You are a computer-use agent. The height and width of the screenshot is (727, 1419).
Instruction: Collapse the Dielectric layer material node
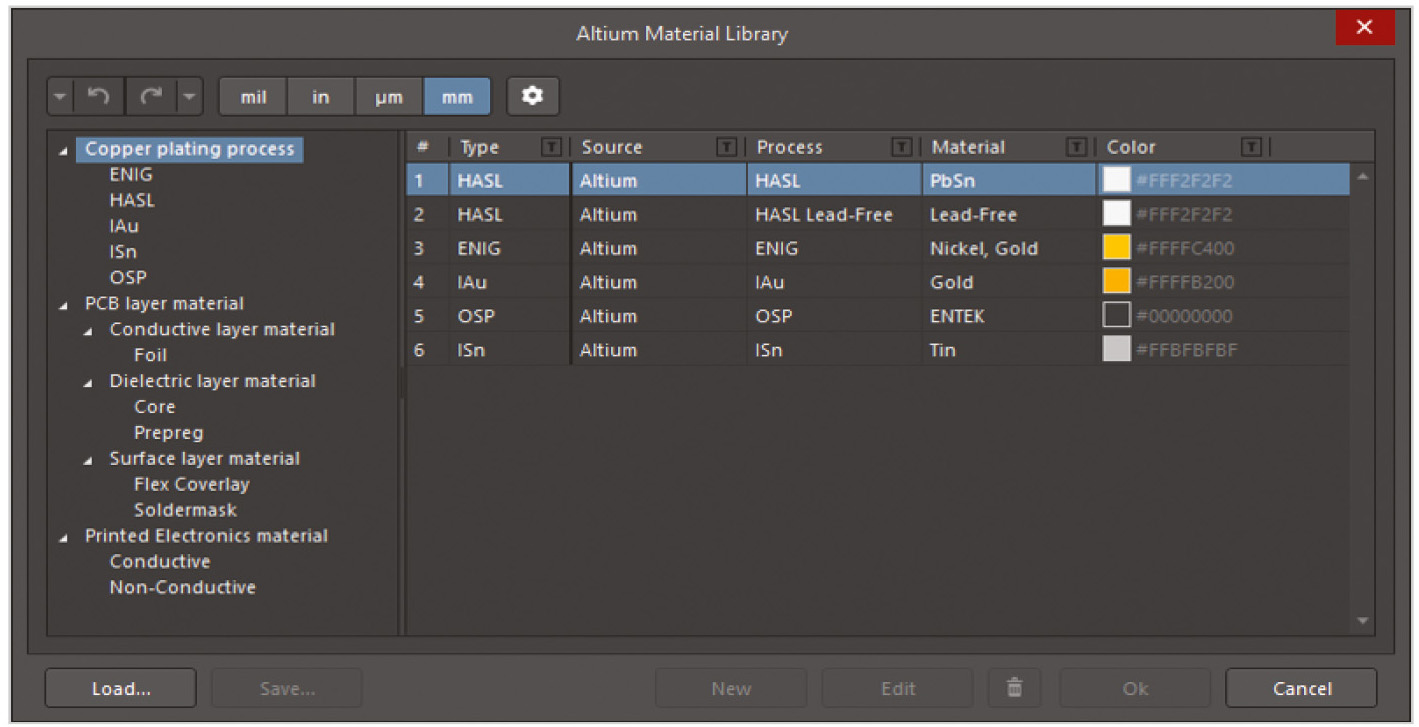pos(89,383)
